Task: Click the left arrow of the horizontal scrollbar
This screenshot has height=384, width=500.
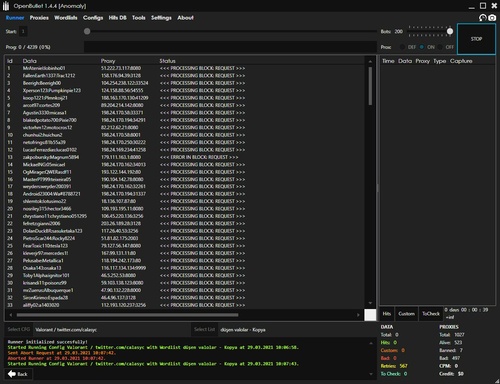Action: point(11,315)
